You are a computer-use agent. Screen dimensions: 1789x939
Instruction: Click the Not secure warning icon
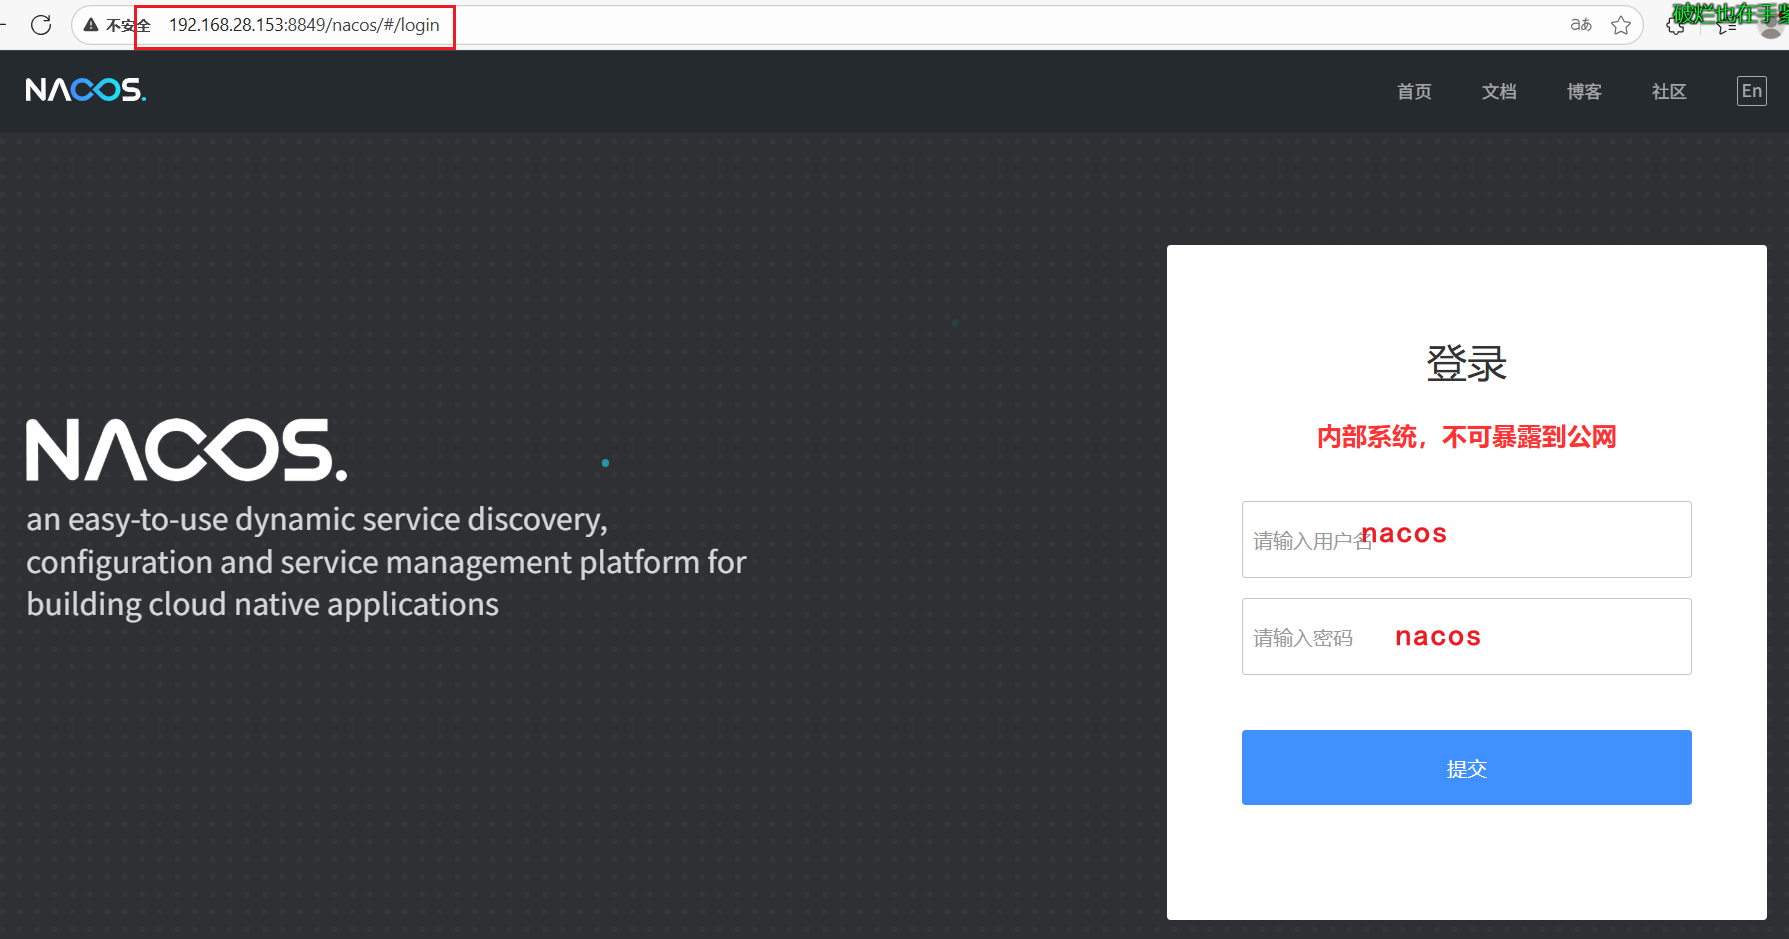pyautogui.click(x=91, y=25)
